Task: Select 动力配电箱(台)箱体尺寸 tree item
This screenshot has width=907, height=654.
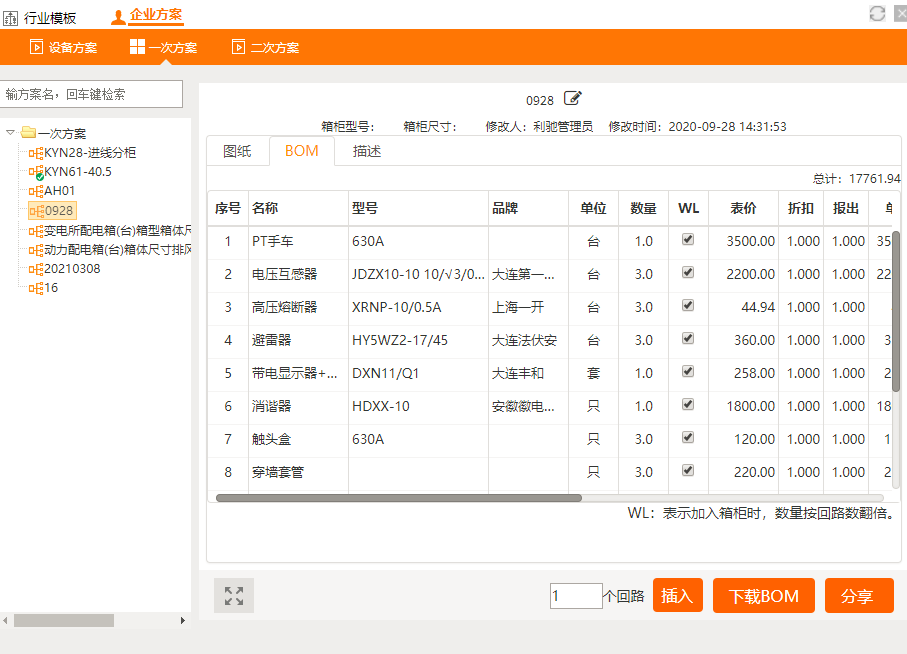Action: point(118,250)
